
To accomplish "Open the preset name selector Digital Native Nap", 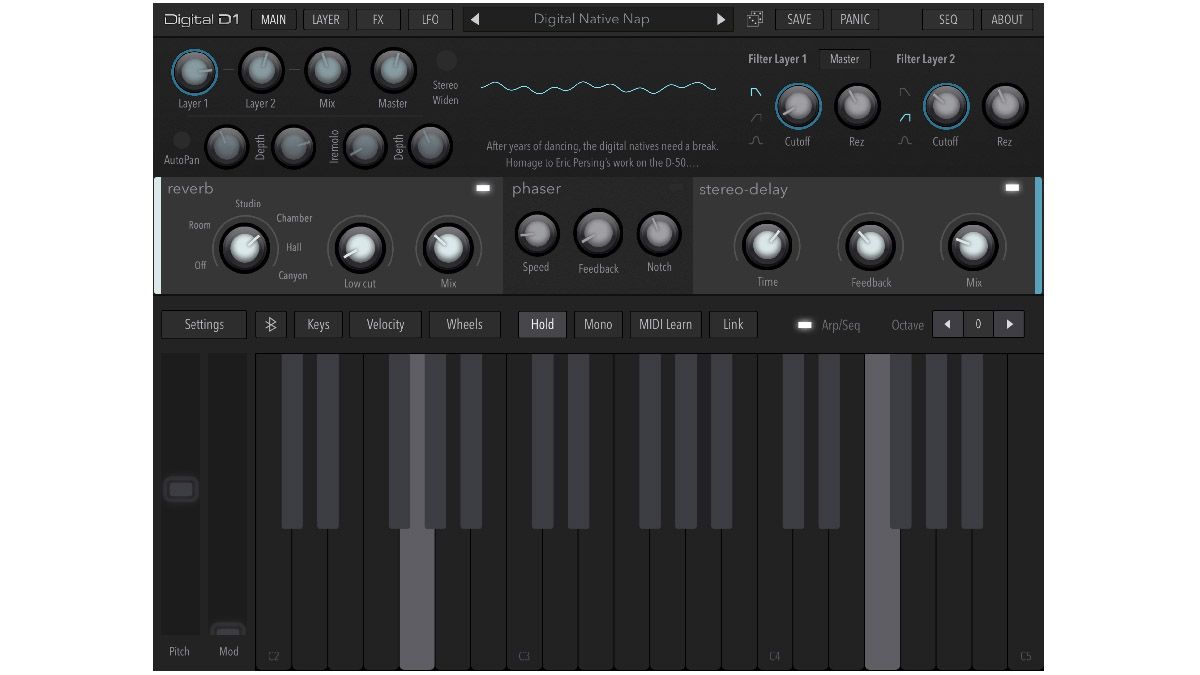I will pos(598,19).
